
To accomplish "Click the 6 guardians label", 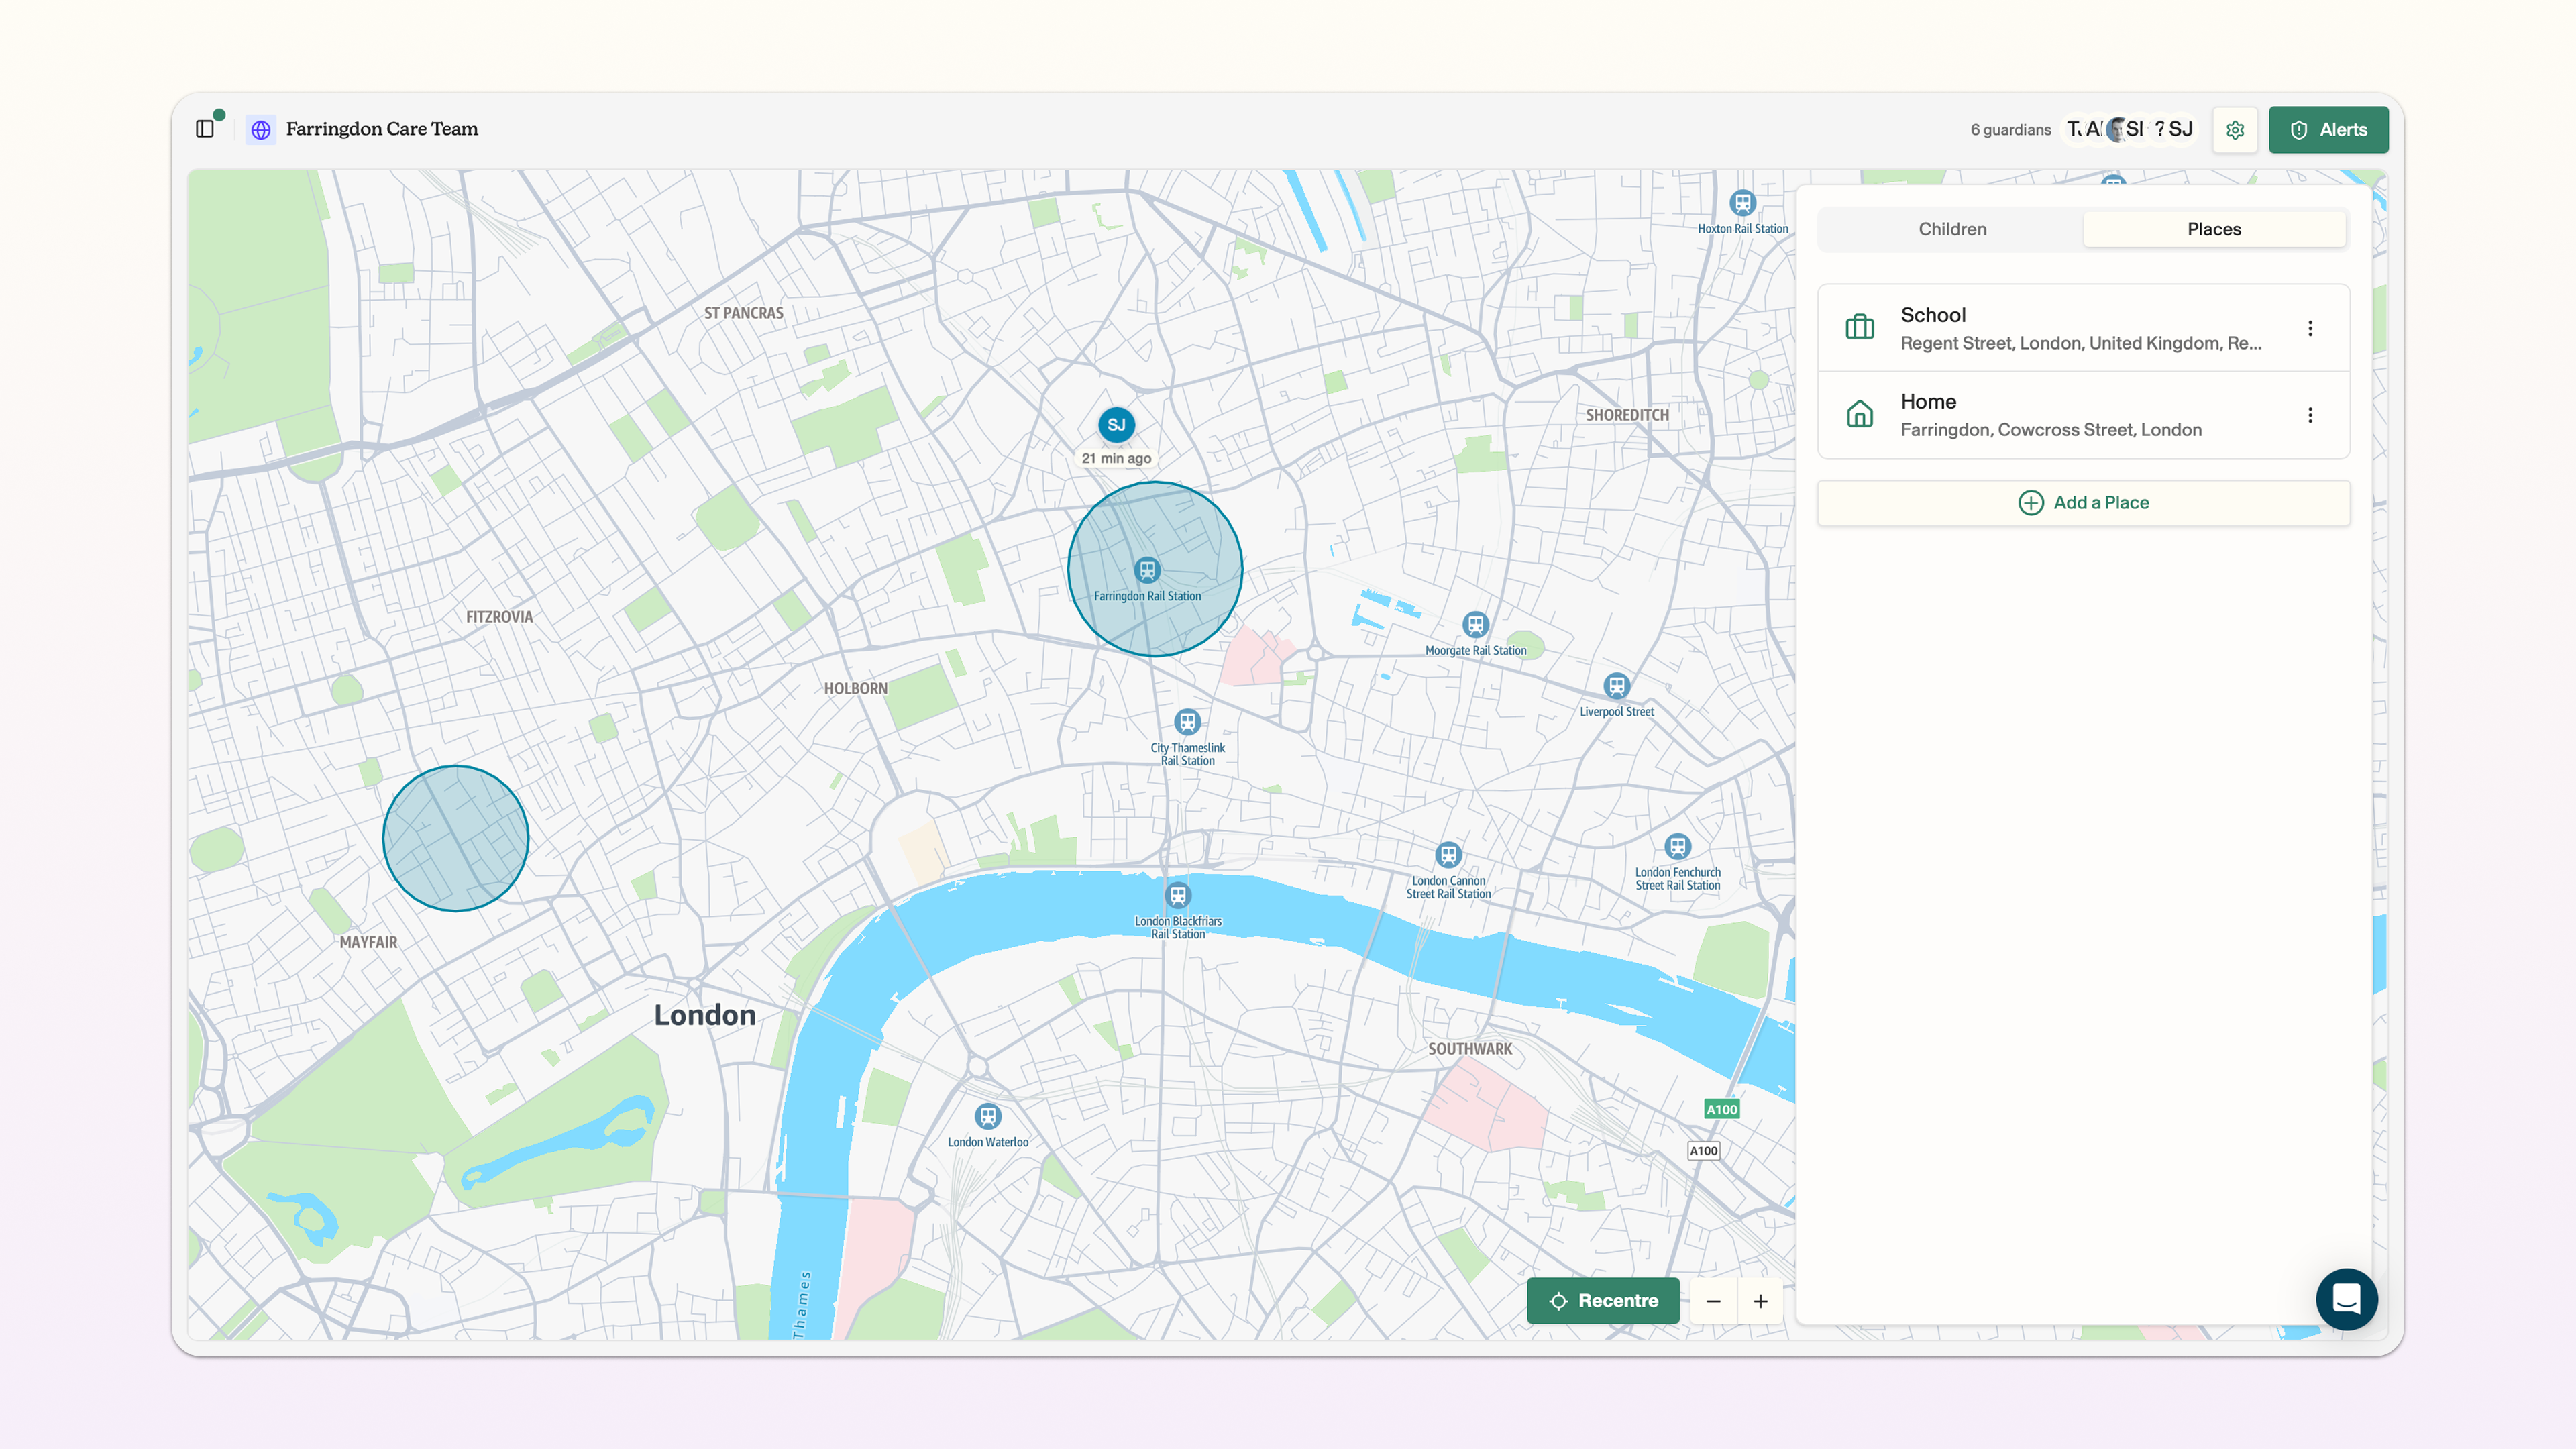I will [2010, 130].
